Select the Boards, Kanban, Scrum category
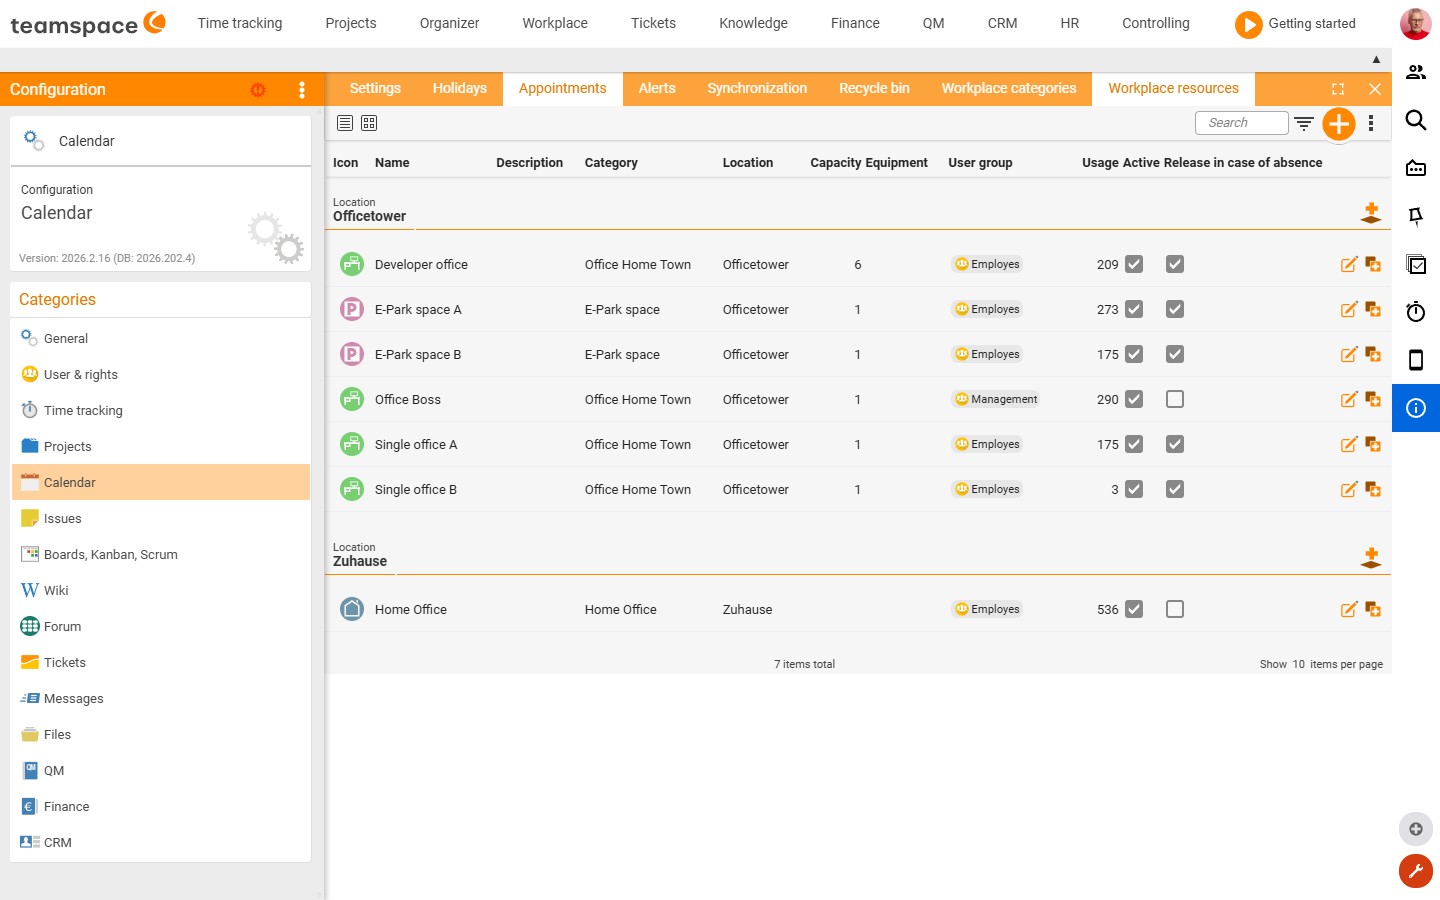 161,554
